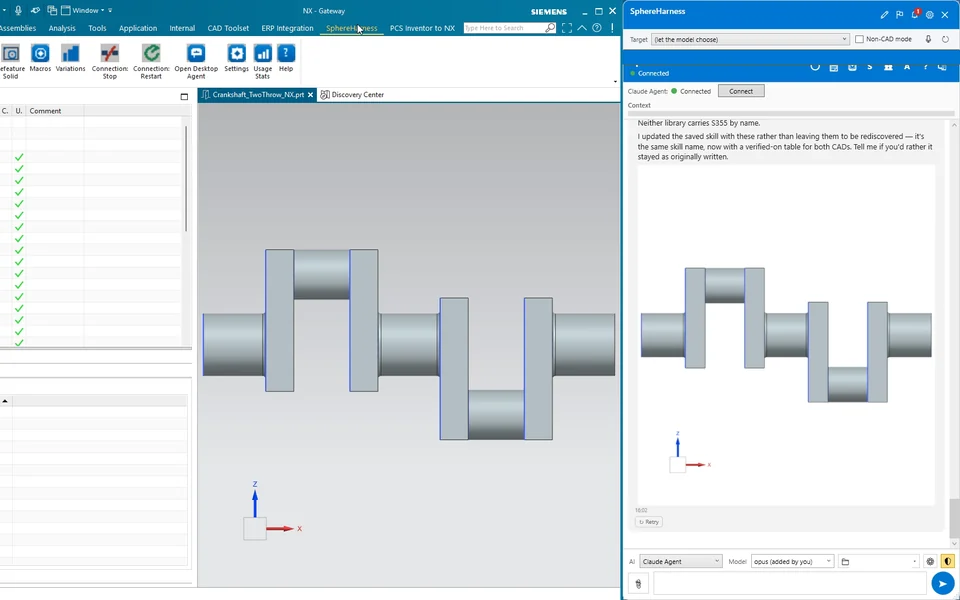Open the ERP Integration ribbon tab

click(287, 28)
